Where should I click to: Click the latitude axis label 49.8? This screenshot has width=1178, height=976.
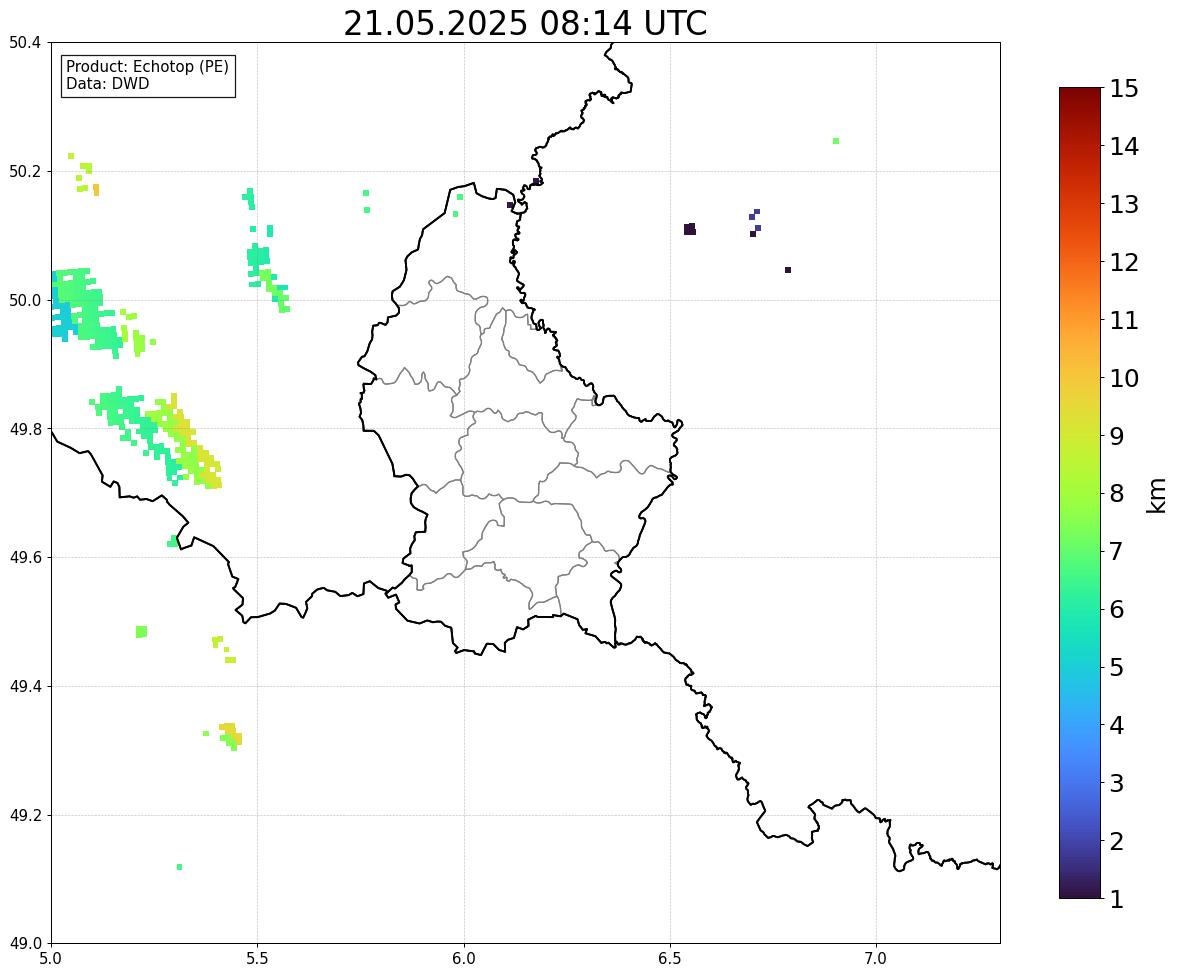tap(26, 429)
